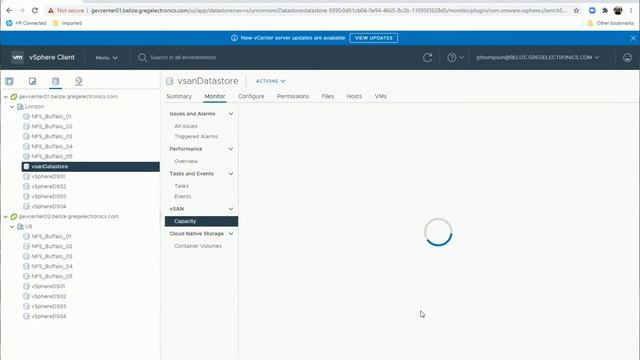Image resolution: width=640 pixels, height=360 pixels.
Task: Open the VMs tab
Action: [x=380, y=96]
